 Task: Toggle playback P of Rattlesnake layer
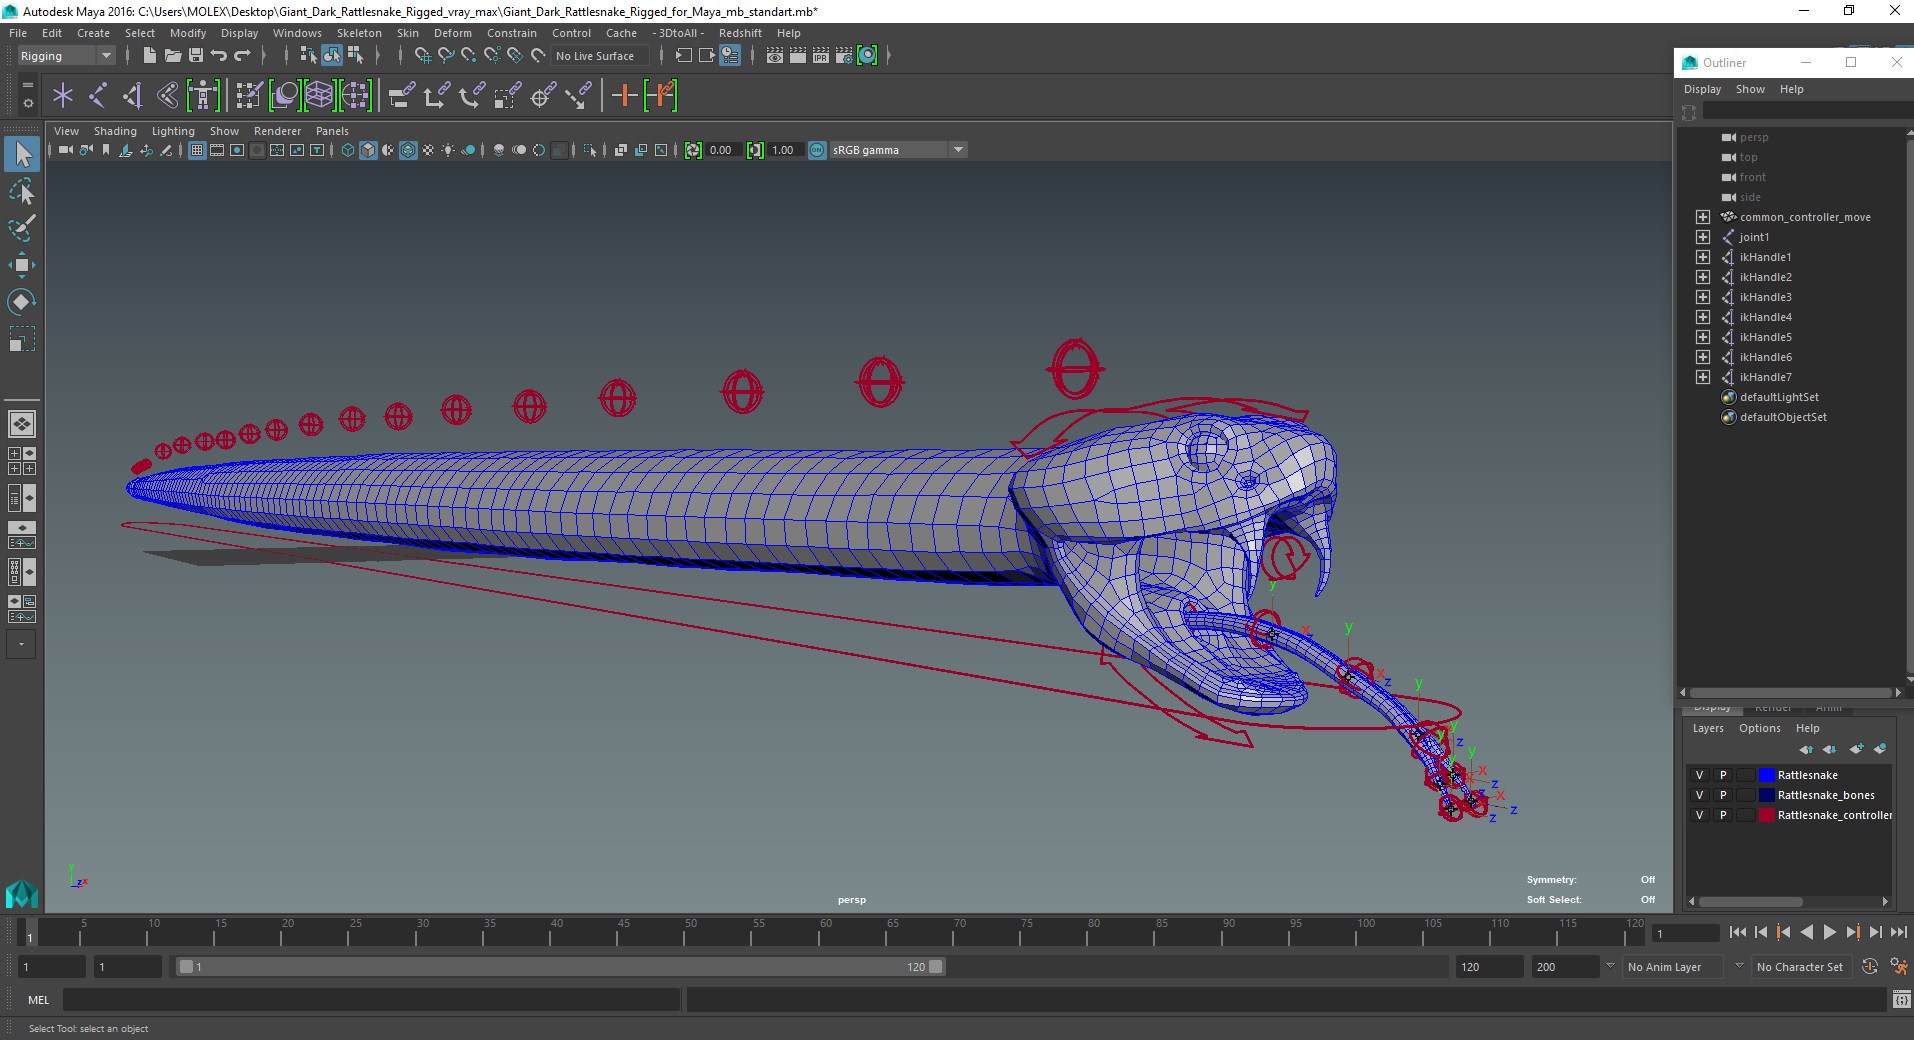[1723, 775]
